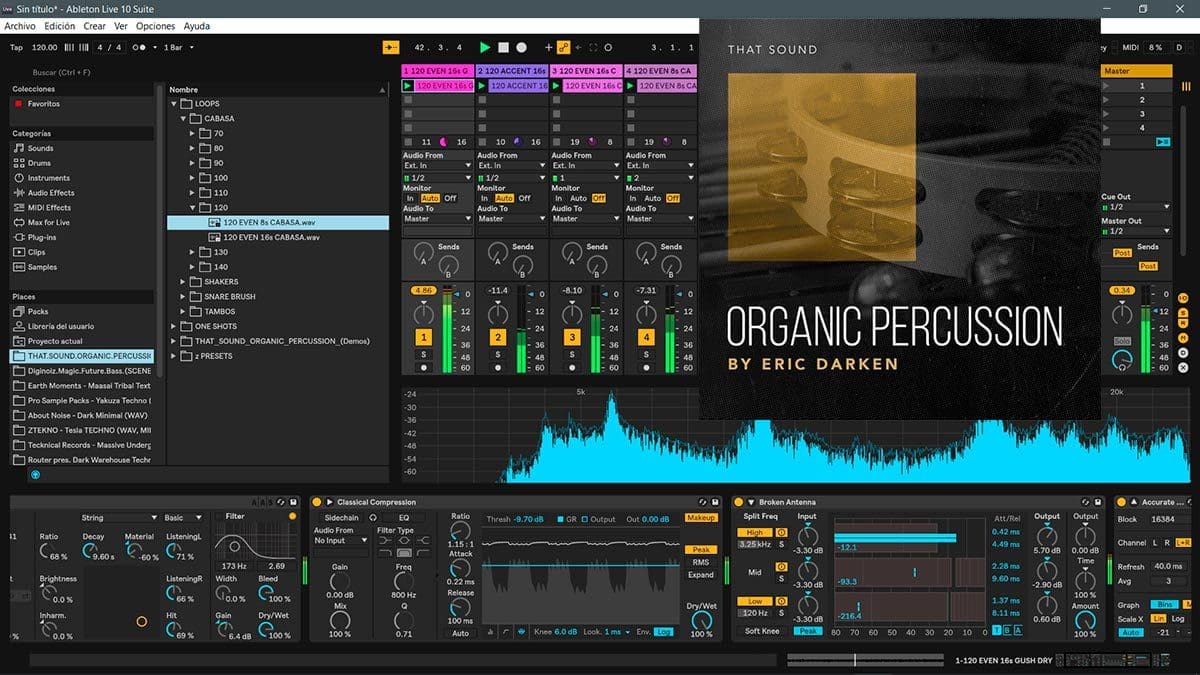The width and height of the screenshot is (1200, 675).
Task: Launch Master scene 1
Action: click(1106, 86)
